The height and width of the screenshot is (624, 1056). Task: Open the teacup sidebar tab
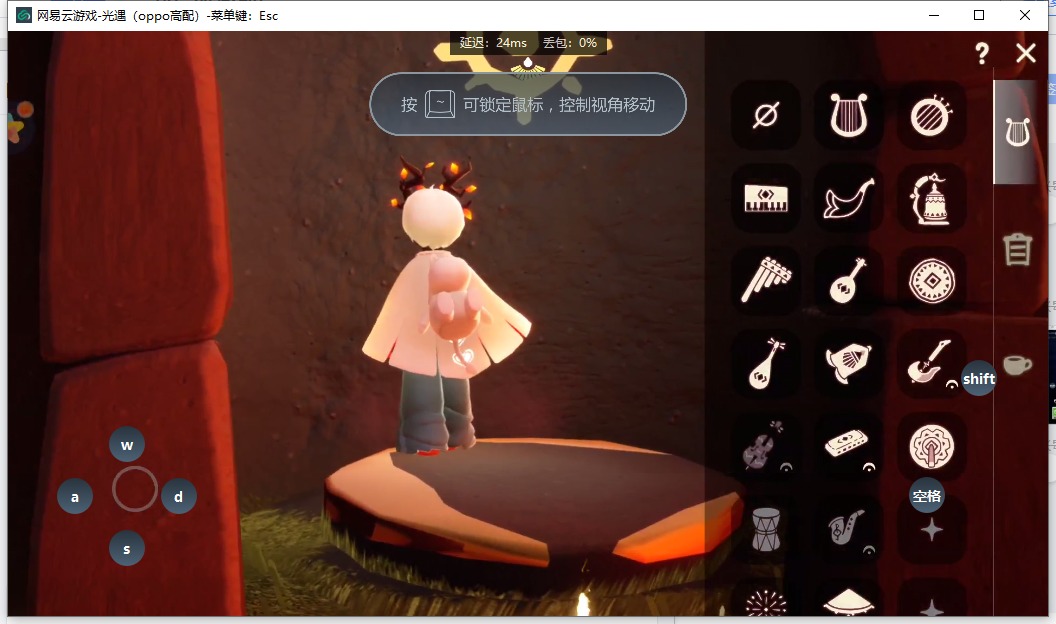[1017, 365]
